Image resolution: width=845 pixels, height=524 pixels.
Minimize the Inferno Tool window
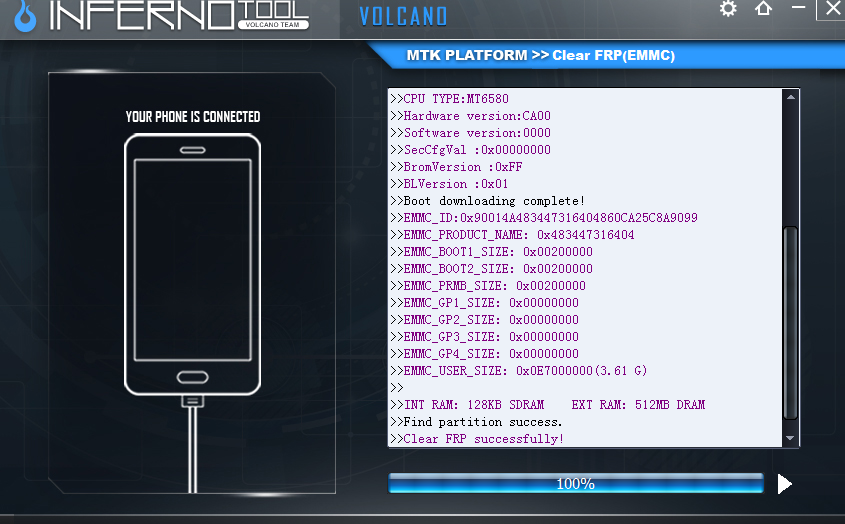tap(798, 9)
